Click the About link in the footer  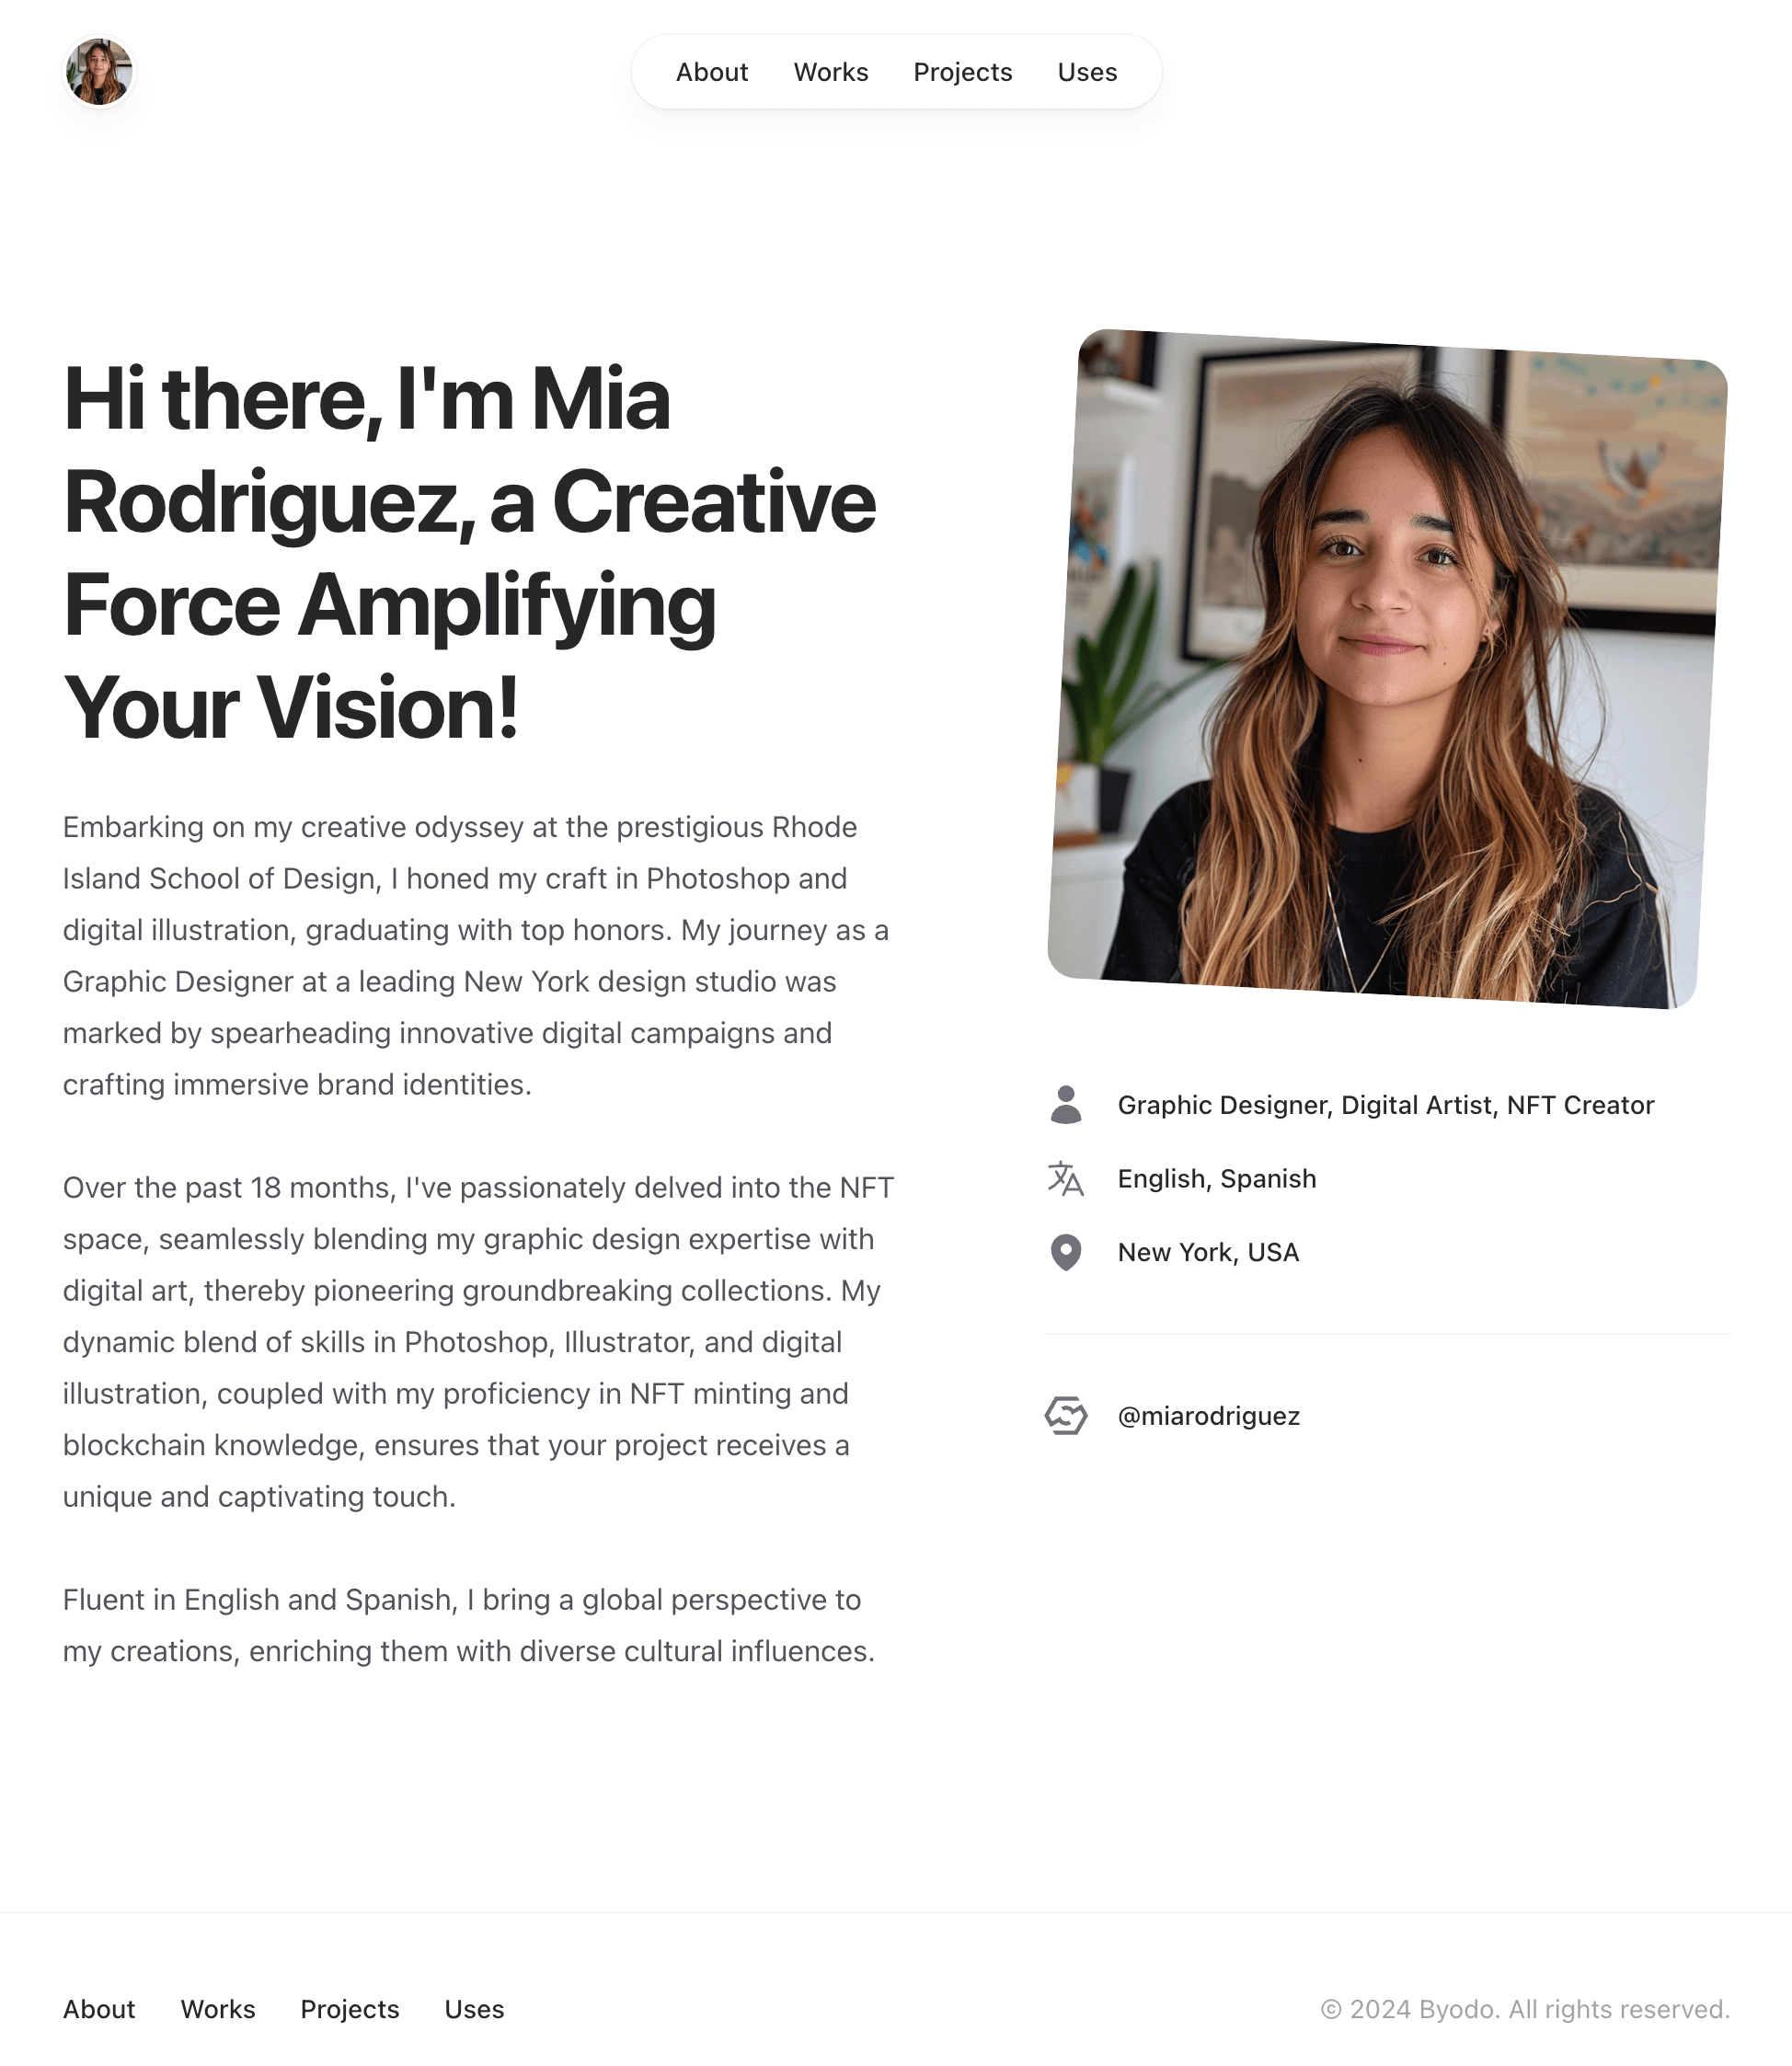[99, 2009]
